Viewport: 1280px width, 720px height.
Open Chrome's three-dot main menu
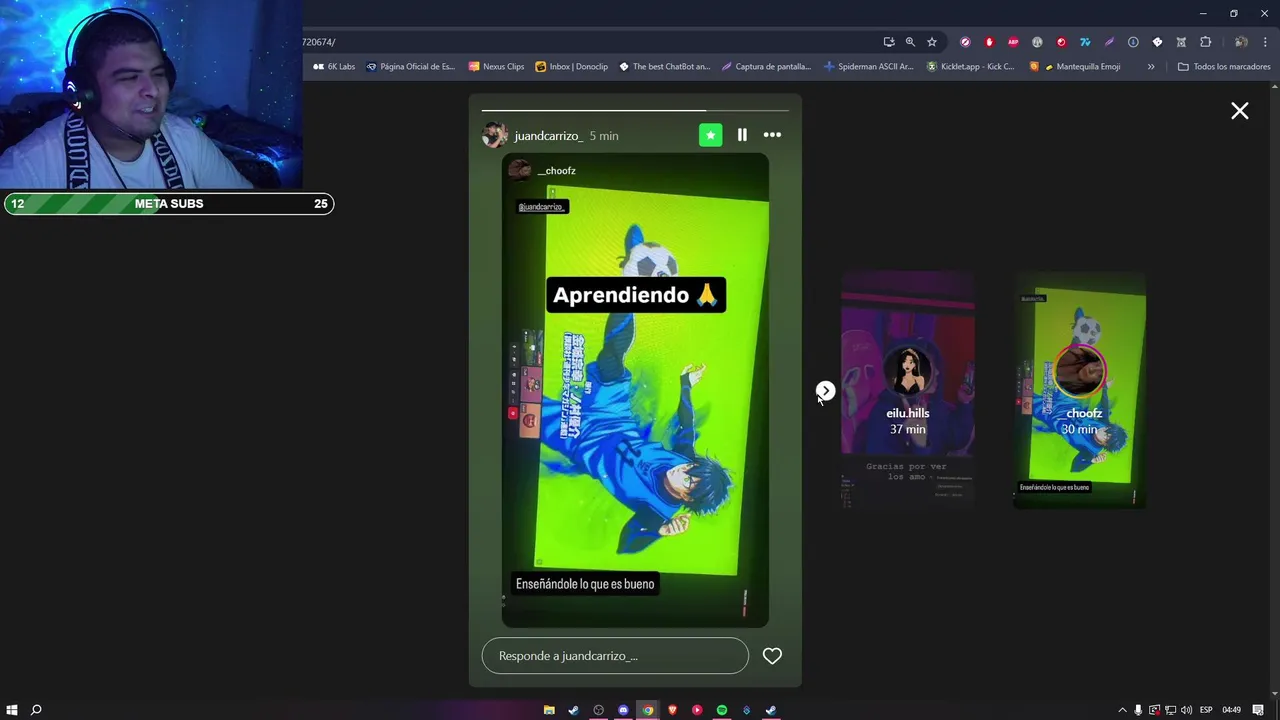[x=1264, y=42]
